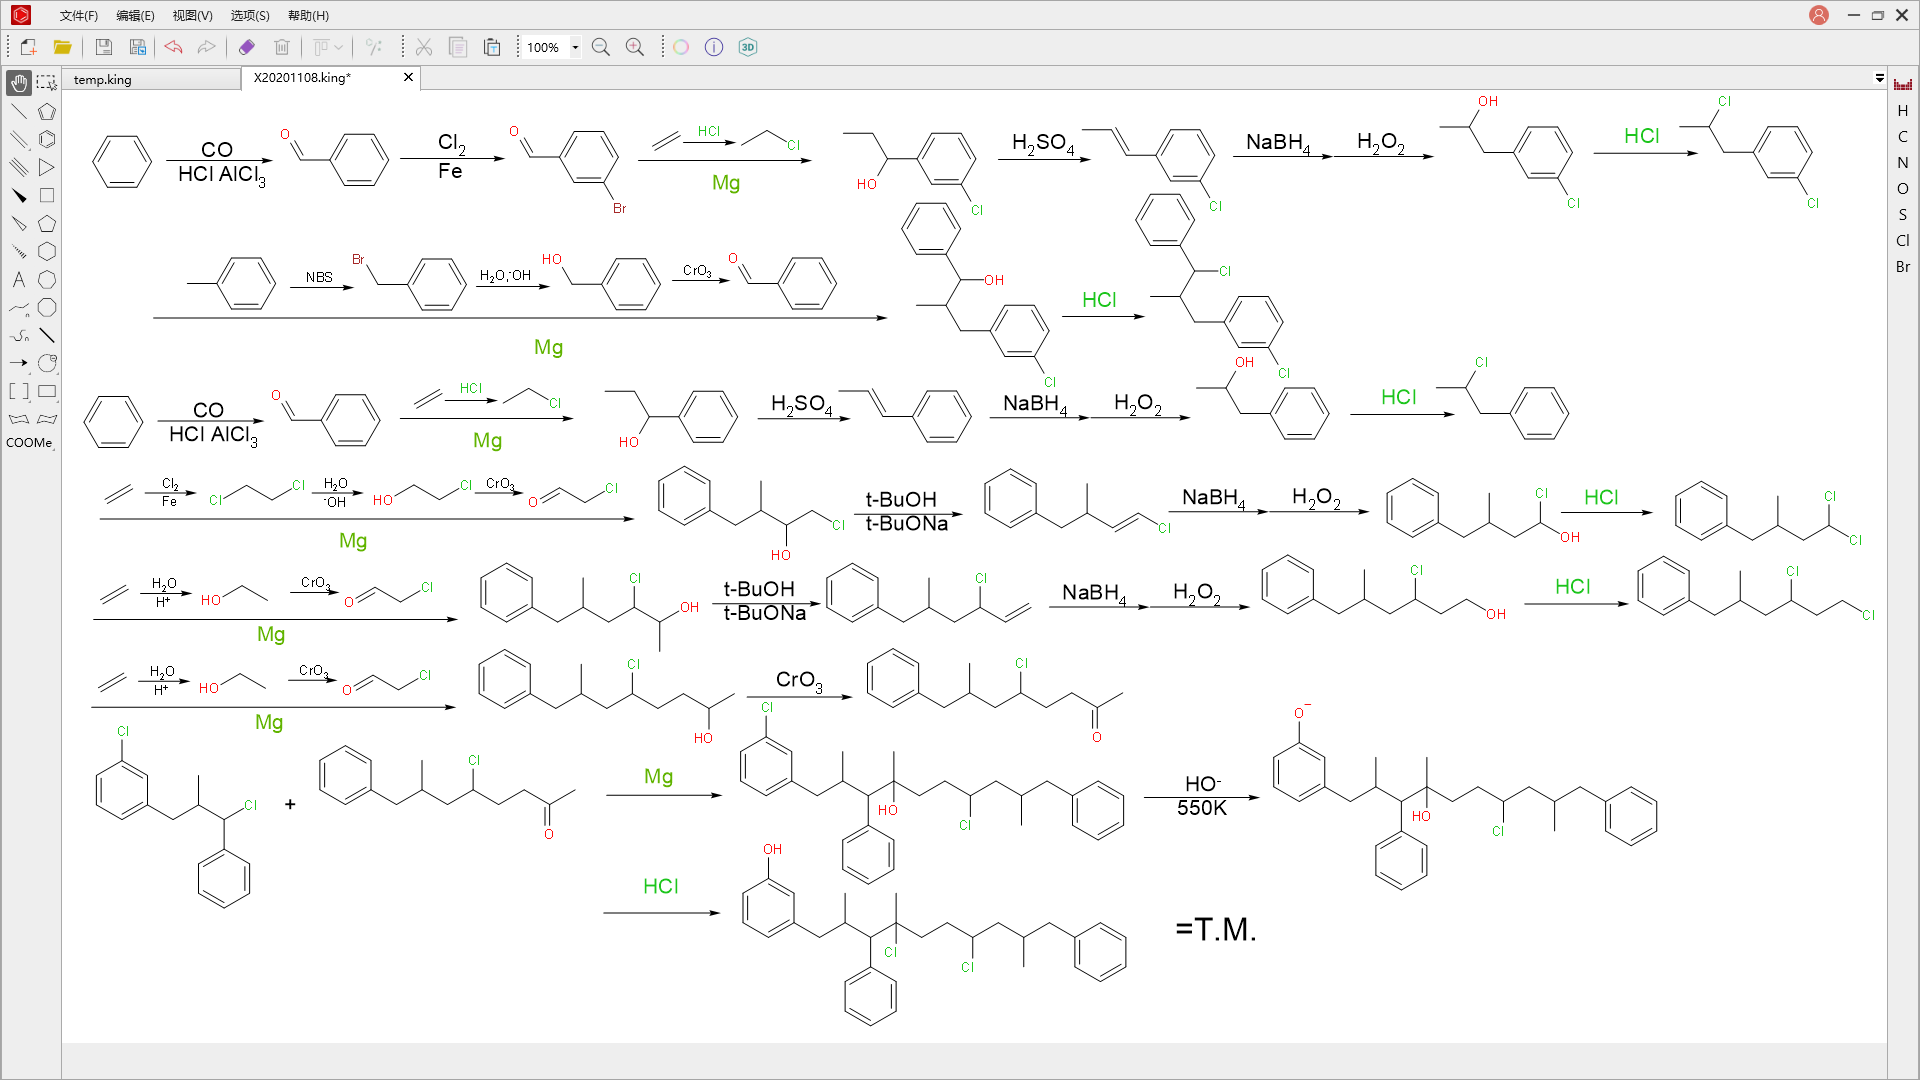The height and width of the screenshot is (1080, 1920).
Task: Click the trash Delete icon
Action: point(282,47)
